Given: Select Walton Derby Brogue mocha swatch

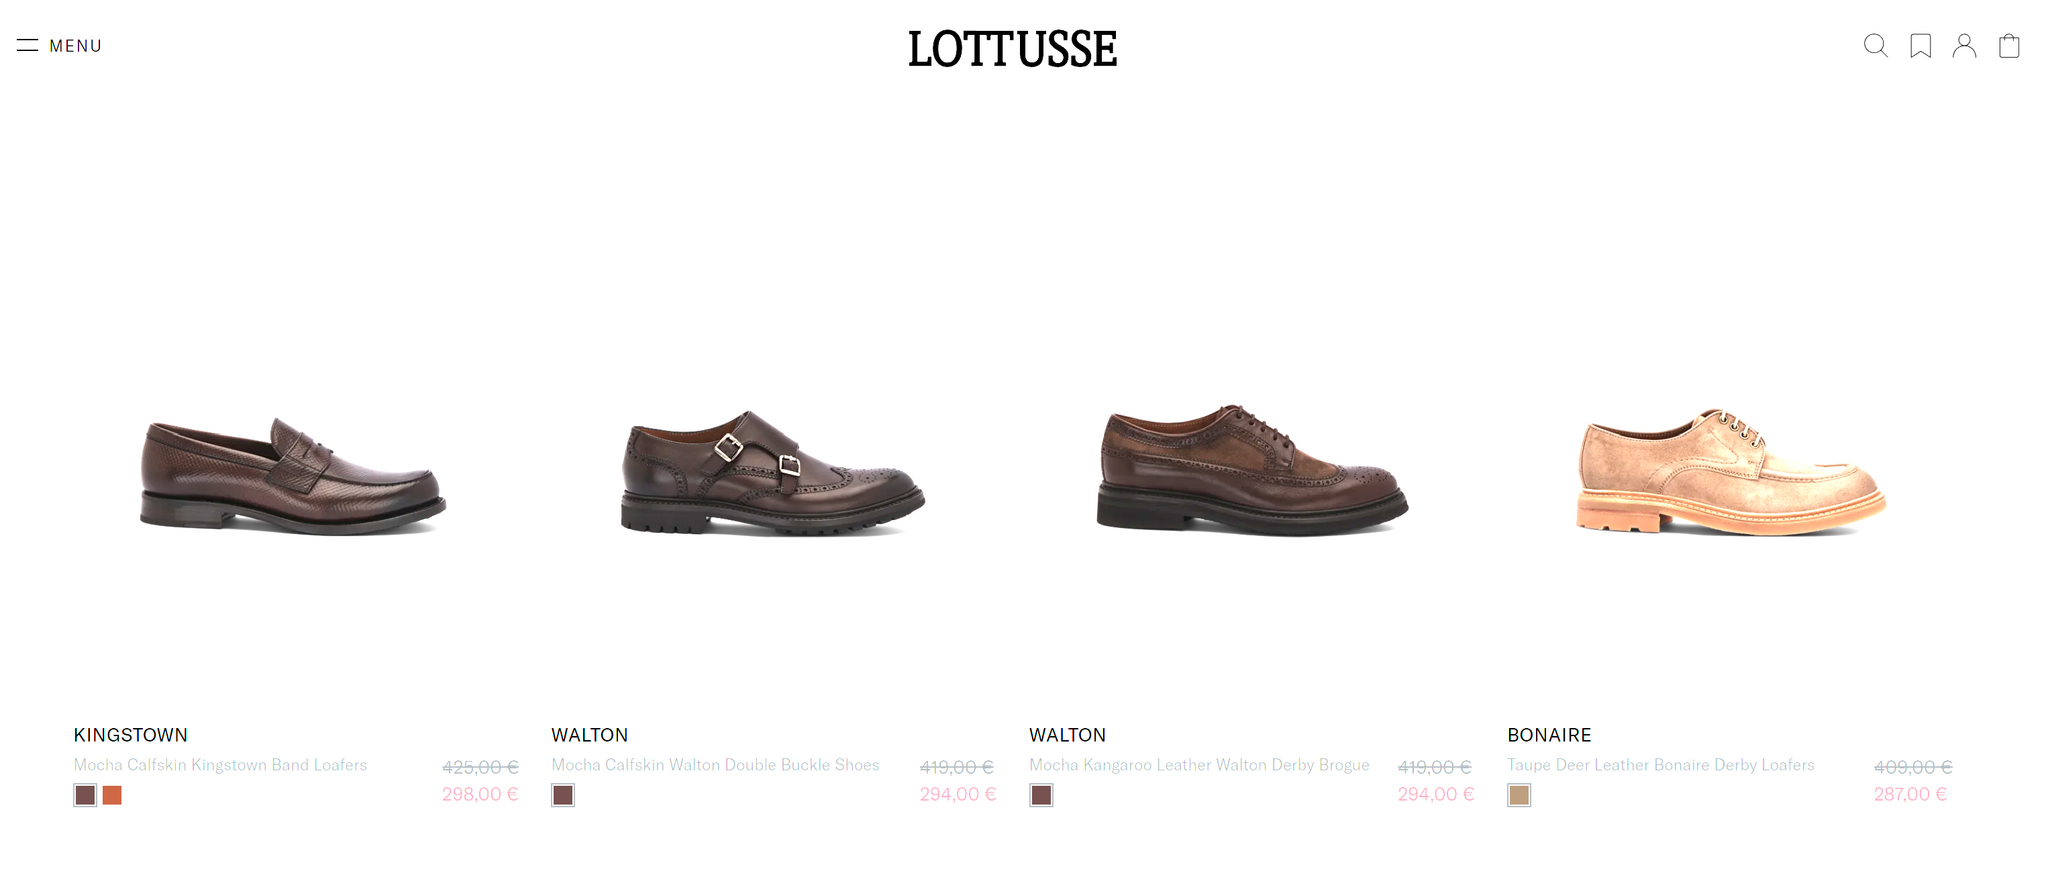Looking at the screenshot, I should [x=1041, y=795].
